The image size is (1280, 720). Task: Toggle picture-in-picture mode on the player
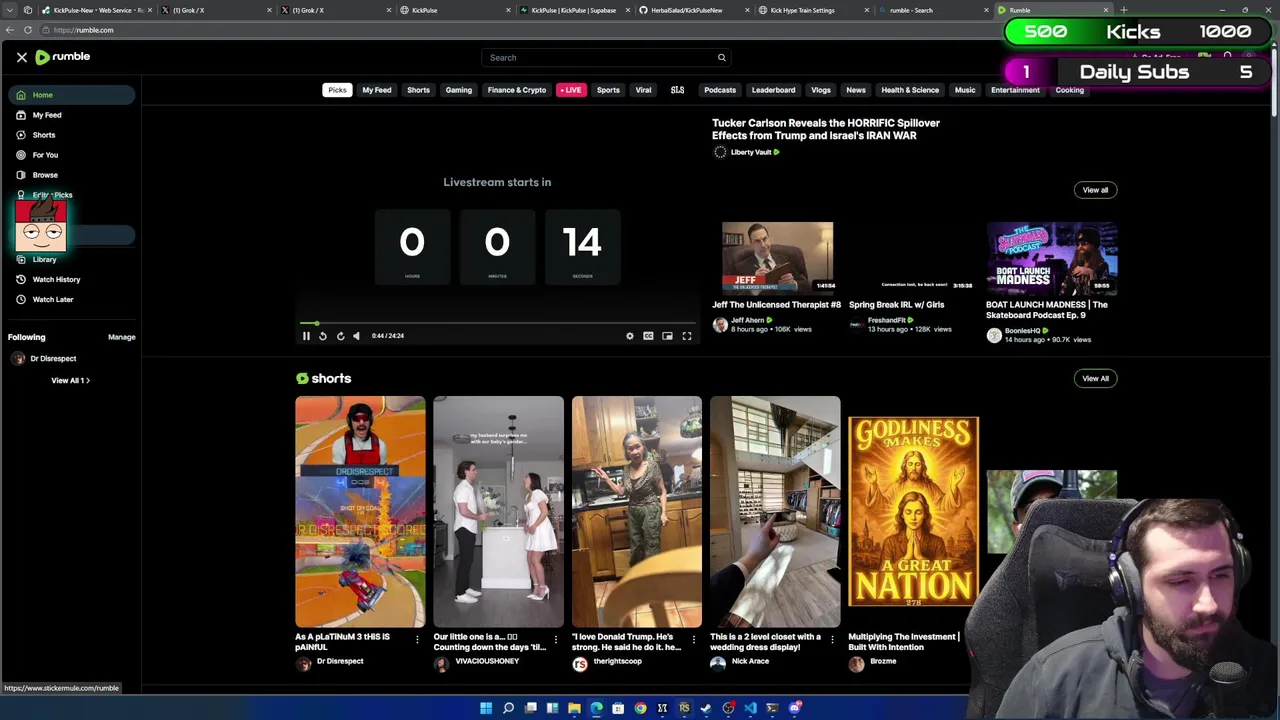[x=667, y=336]
